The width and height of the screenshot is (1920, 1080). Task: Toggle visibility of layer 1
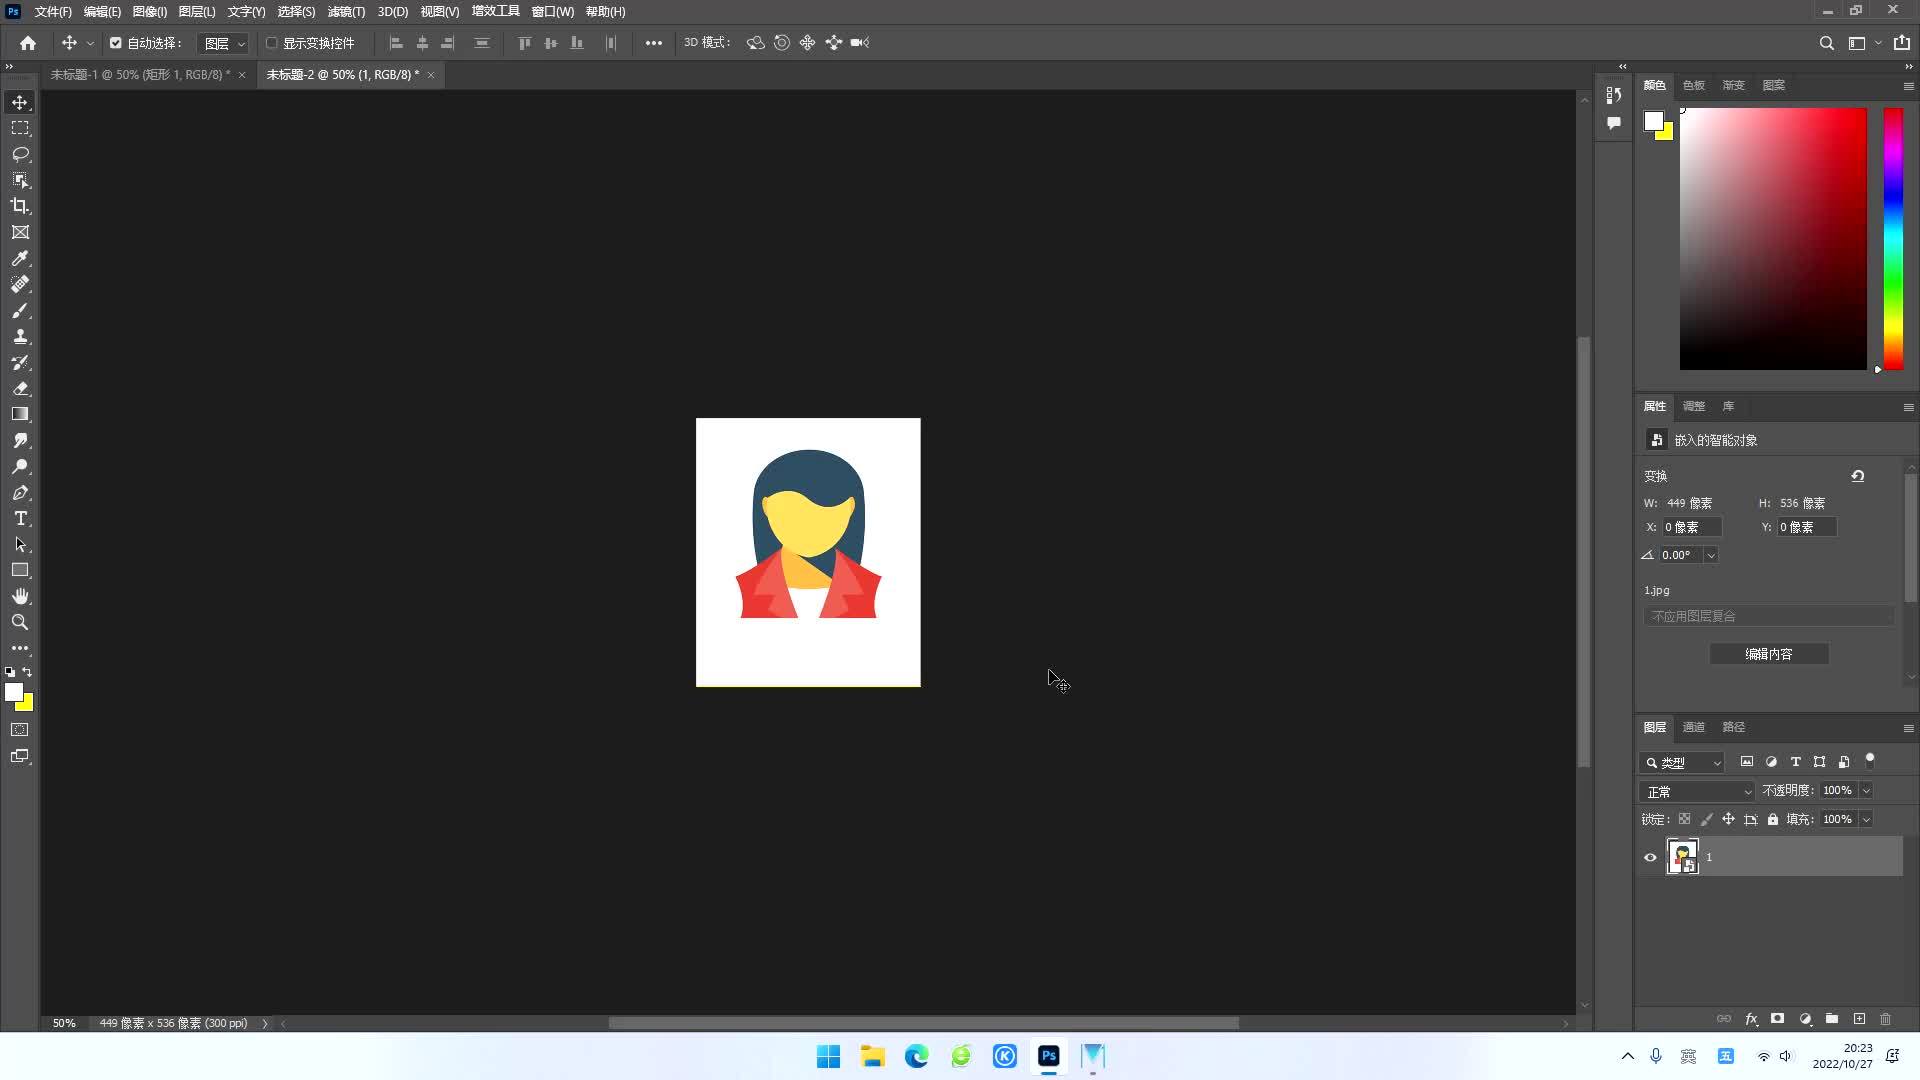coord(1650,857)
